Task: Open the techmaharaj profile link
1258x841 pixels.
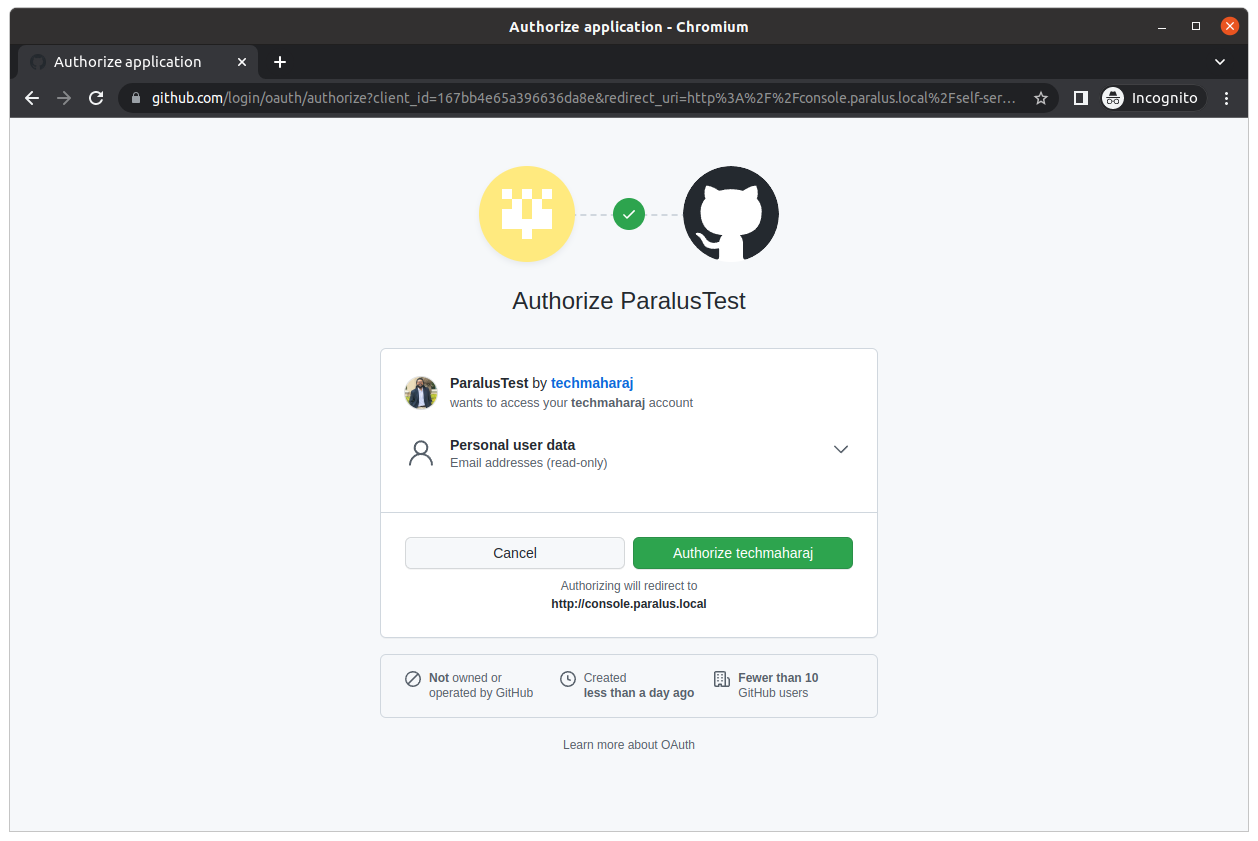Action: 592,383
